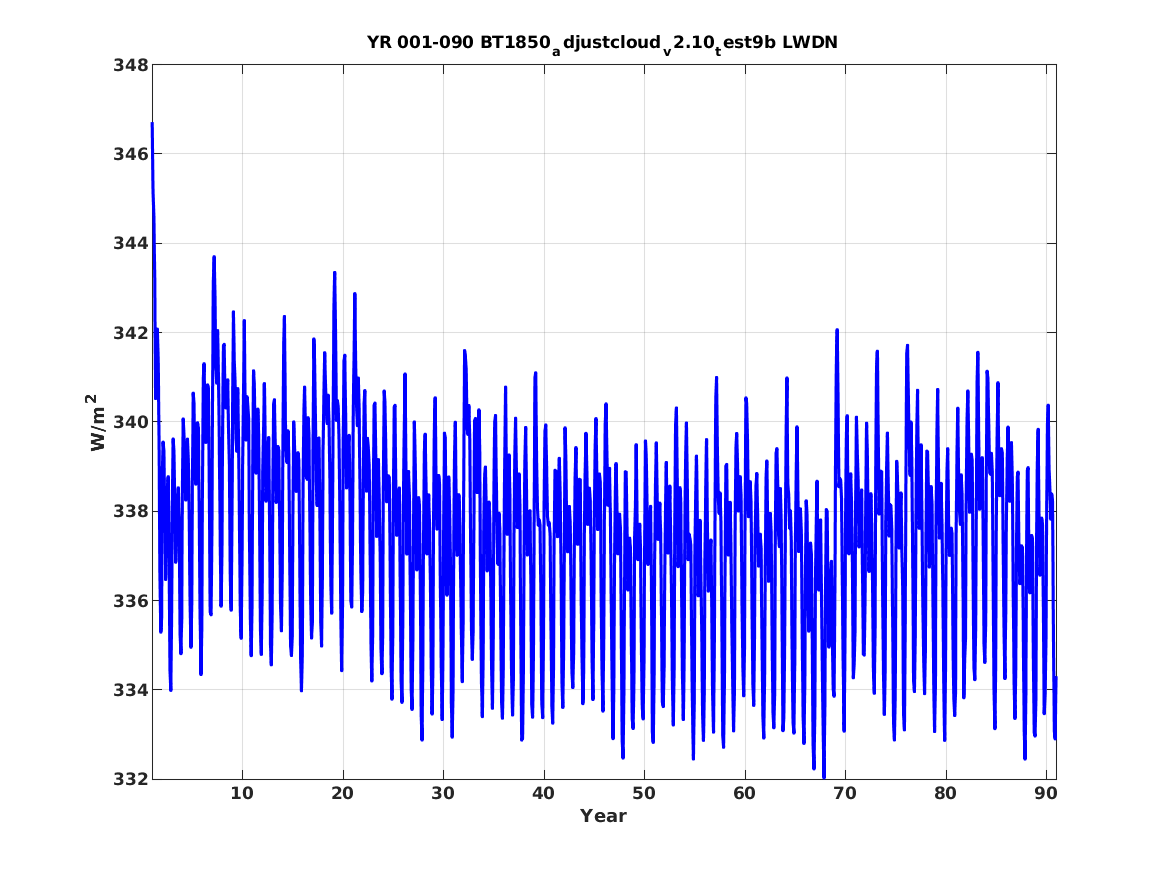Screen dimensions: 1167x875
Task: Click the y-axis tick label '344'
Action: point(130,244)
